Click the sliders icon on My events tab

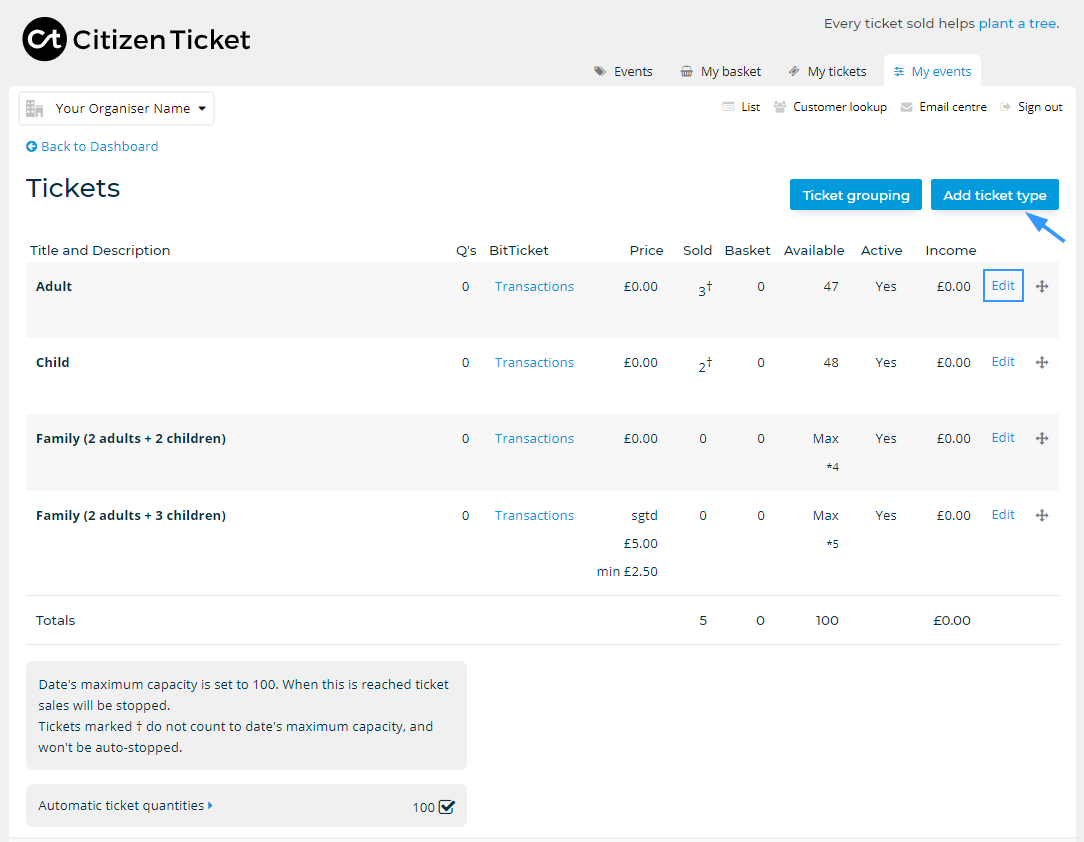(898, 70)
